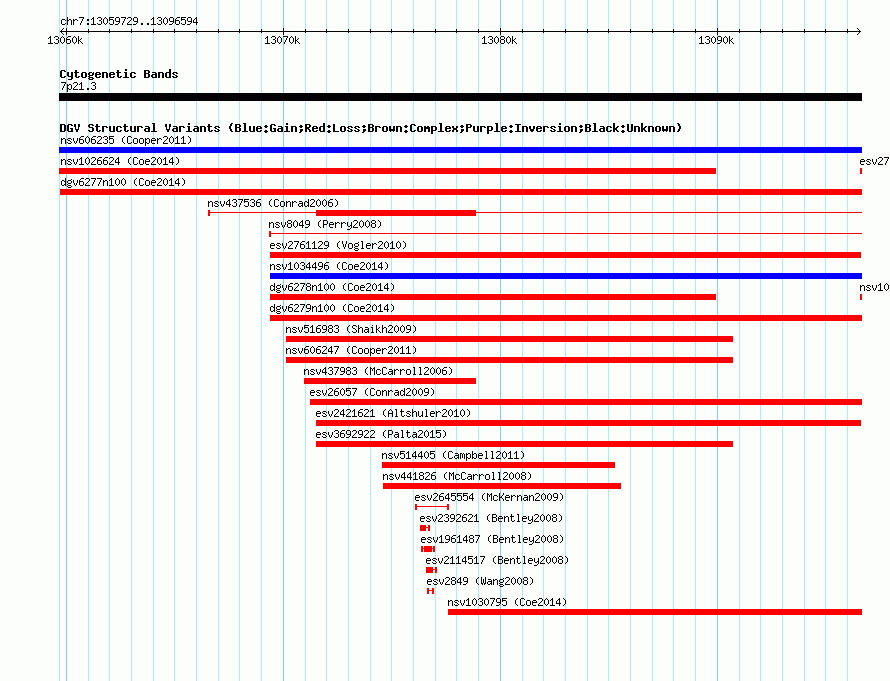Image resolution: width=890 pixels, height=681 pixels.
Task: Select the esv2392621 (Bentley2008) label
Action: (x=491, y=518)
